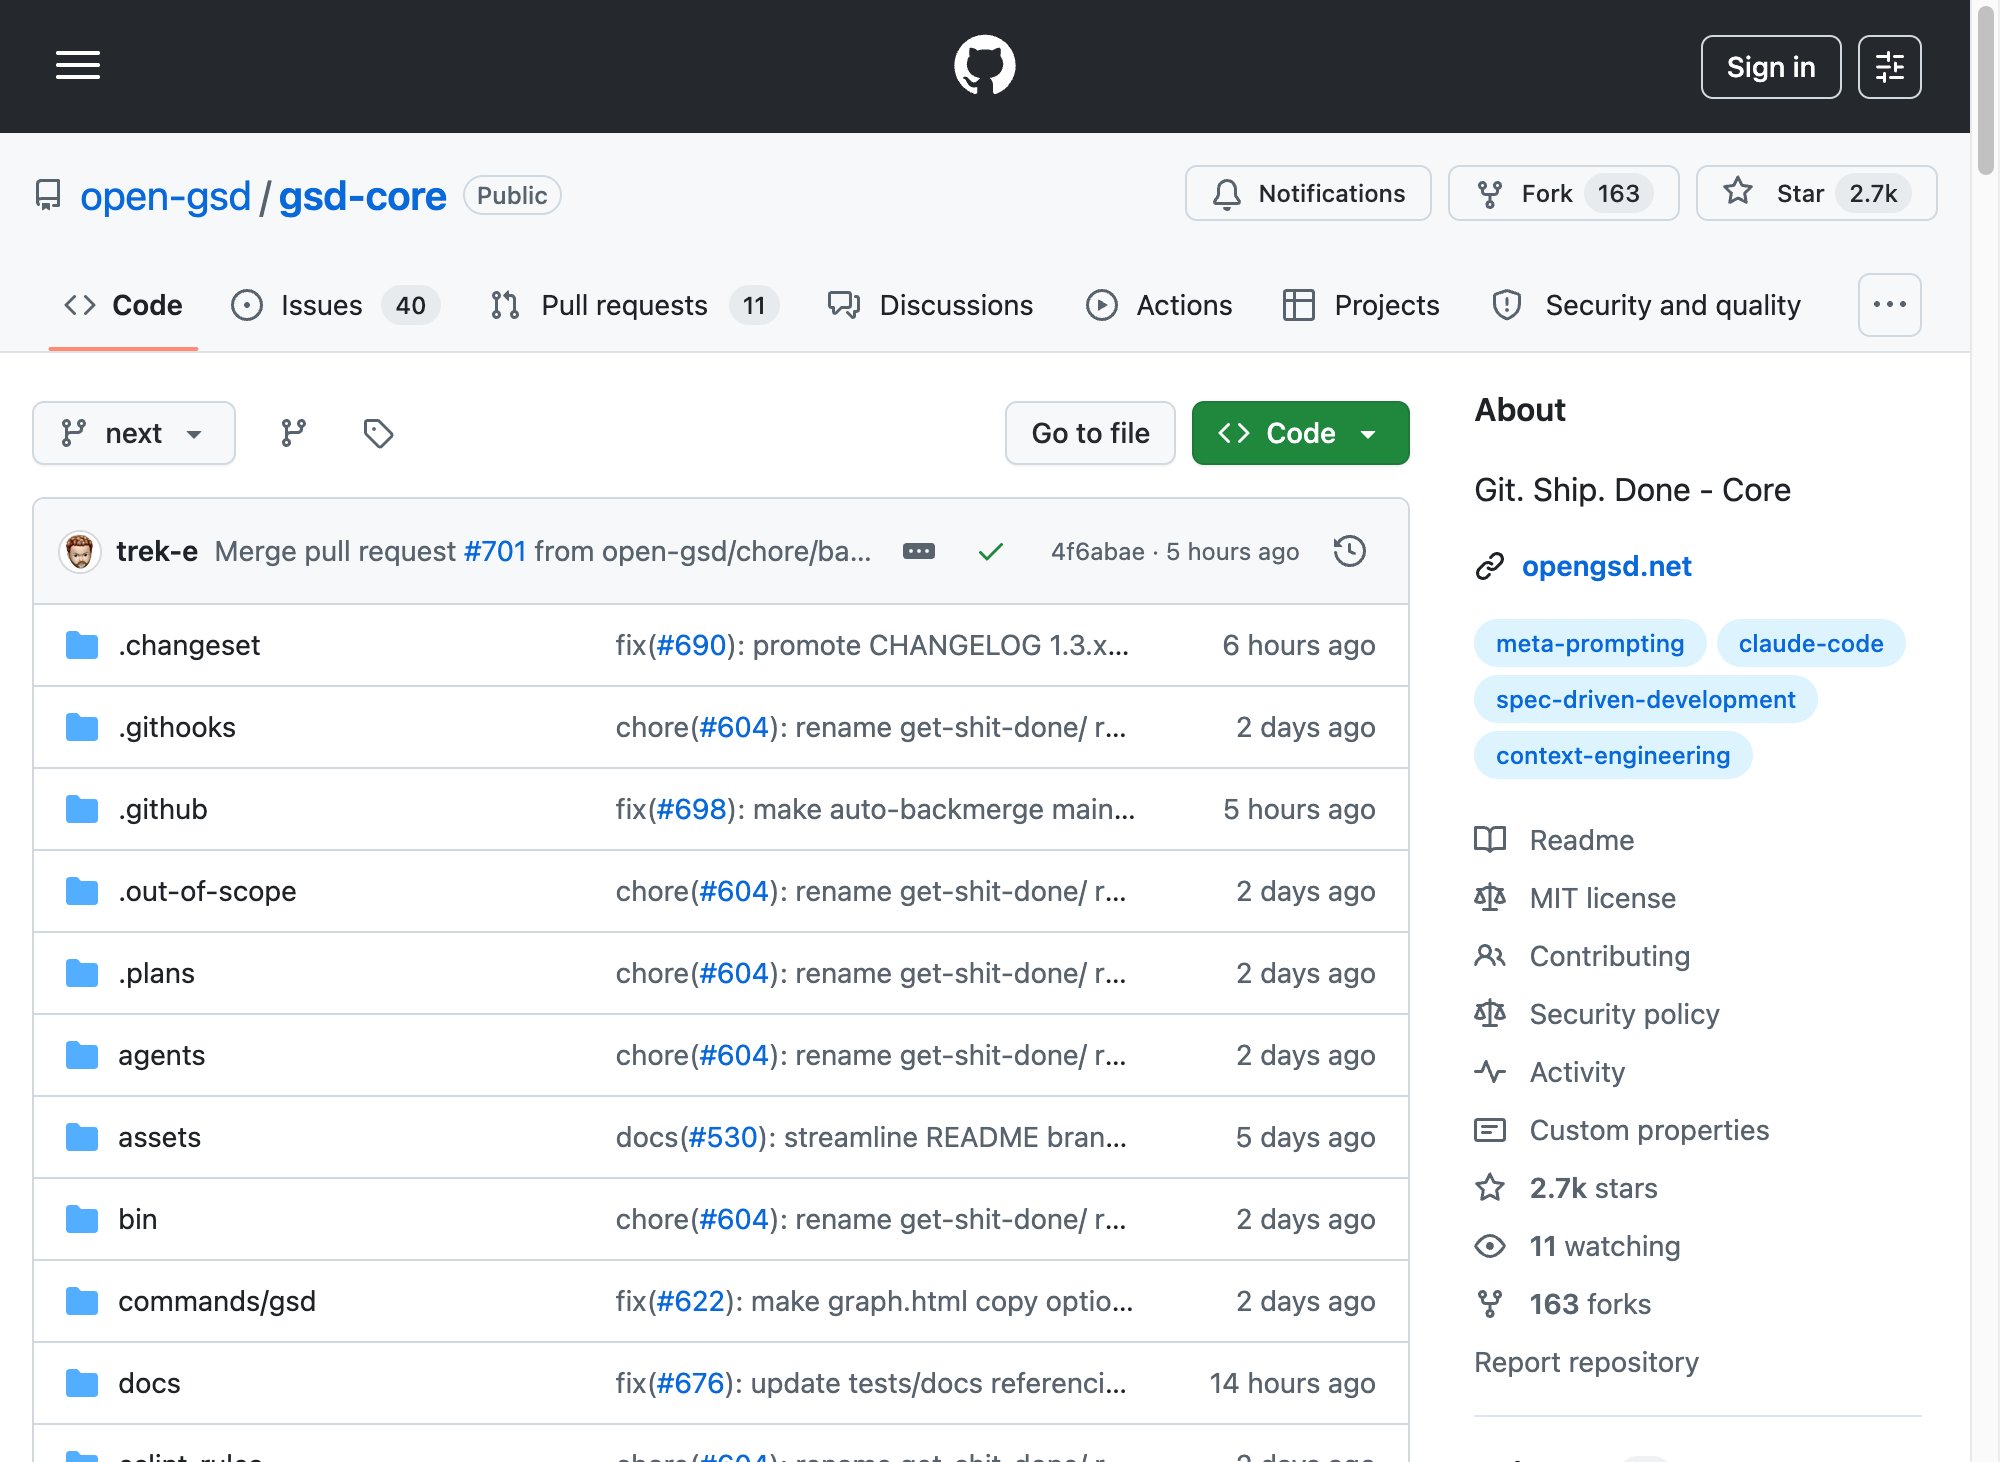Open the more tabs overflow menu

click(1889, 304)
